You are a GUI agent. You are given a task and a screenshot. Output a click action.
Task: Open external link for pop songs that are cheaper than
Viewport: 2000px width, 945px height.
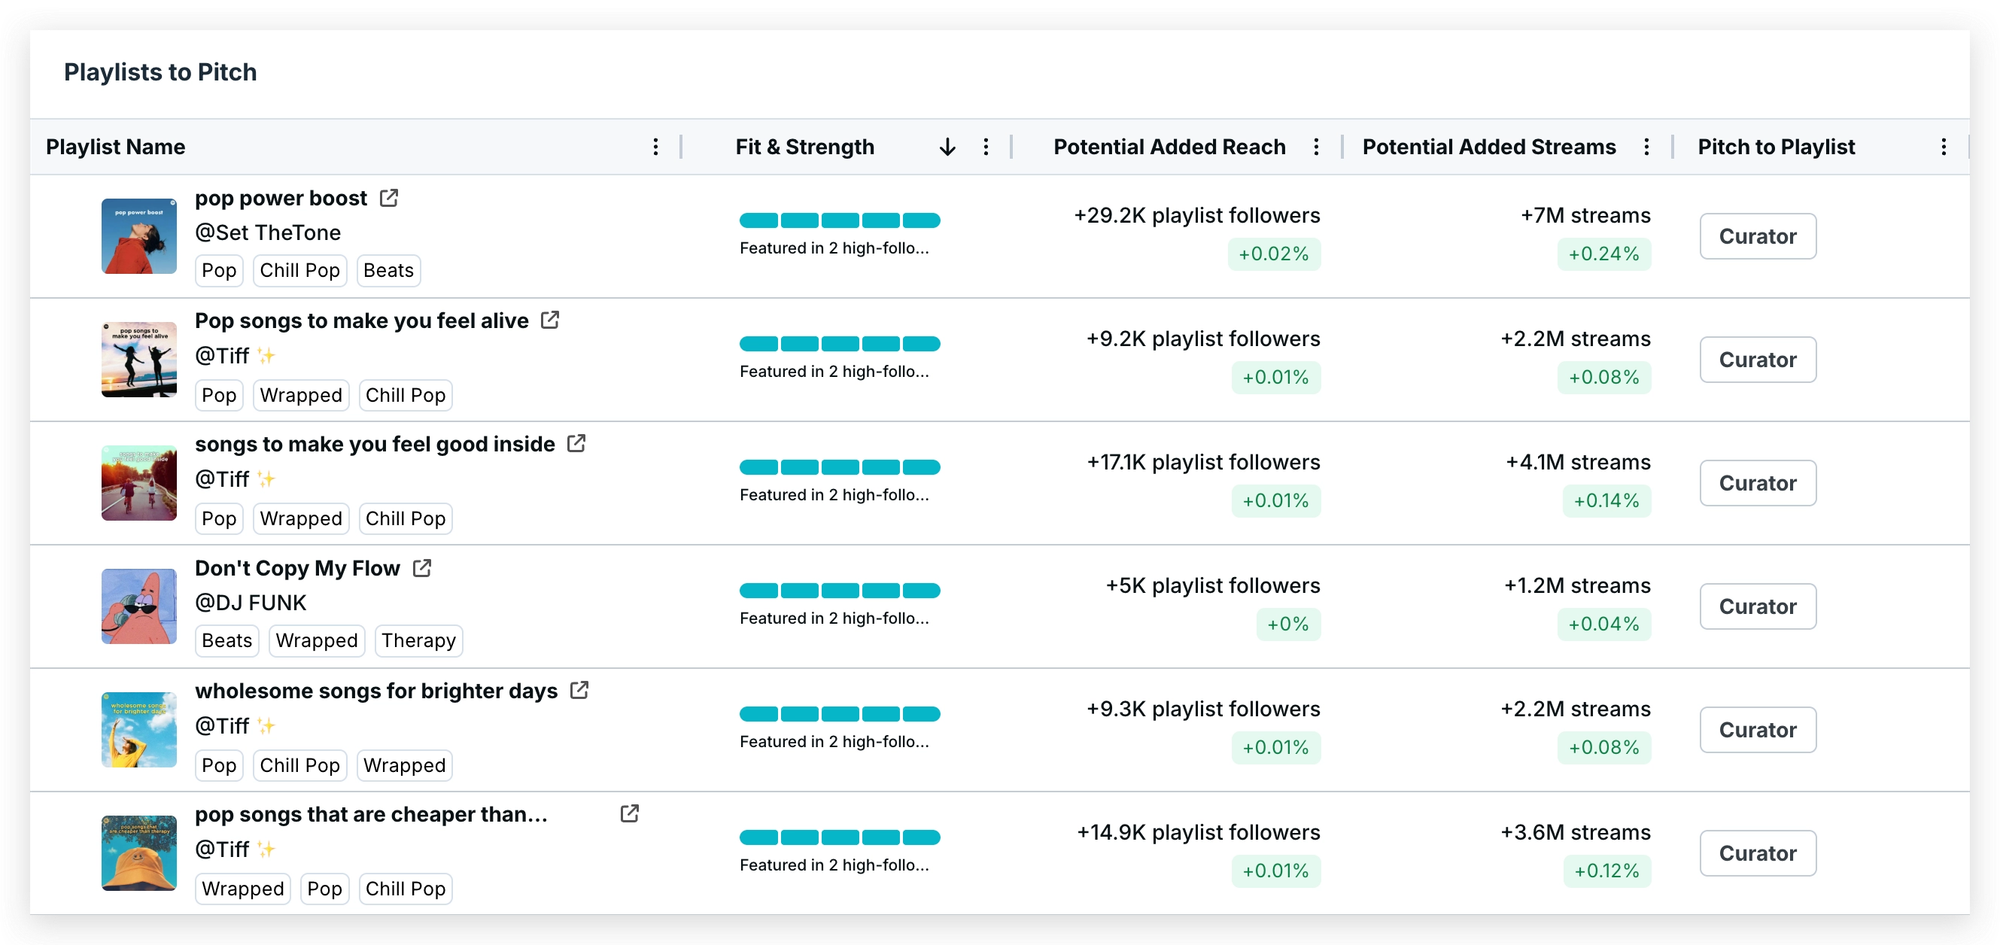pos(629,814)
